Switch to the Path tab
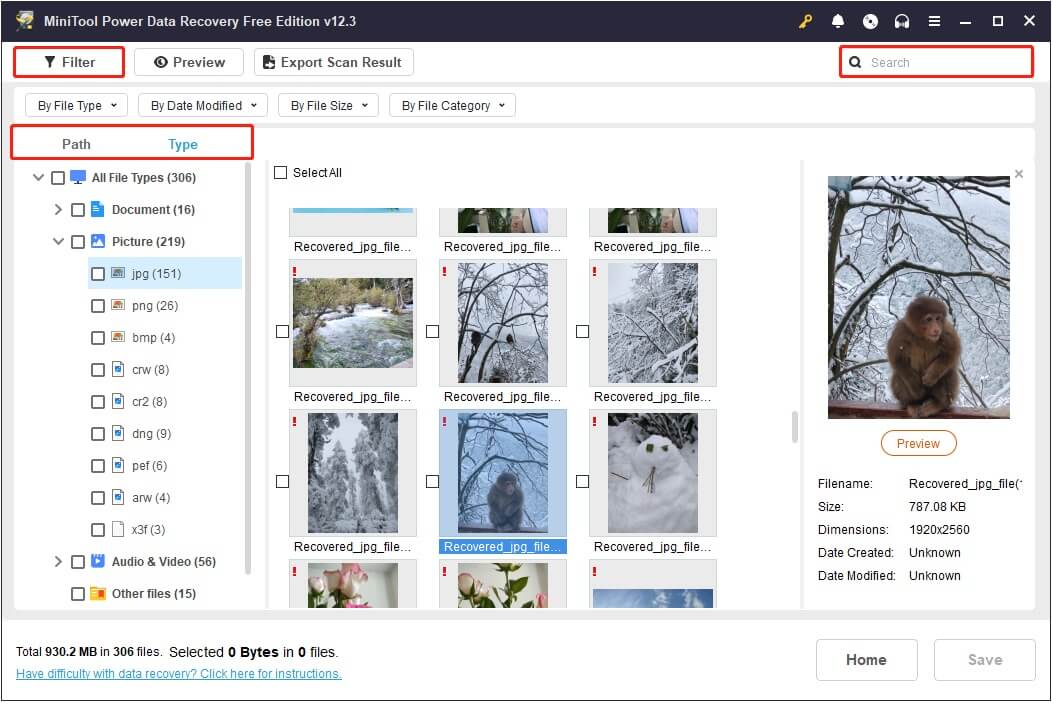Viewport: 1053px width, 704px height. (76, 144)
